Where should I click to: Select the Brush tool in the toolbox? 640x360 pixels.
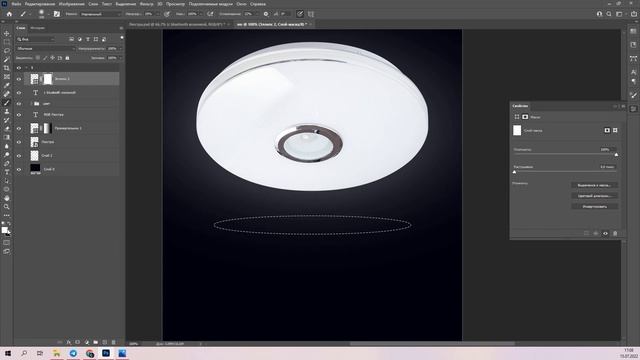coord(7,103)
